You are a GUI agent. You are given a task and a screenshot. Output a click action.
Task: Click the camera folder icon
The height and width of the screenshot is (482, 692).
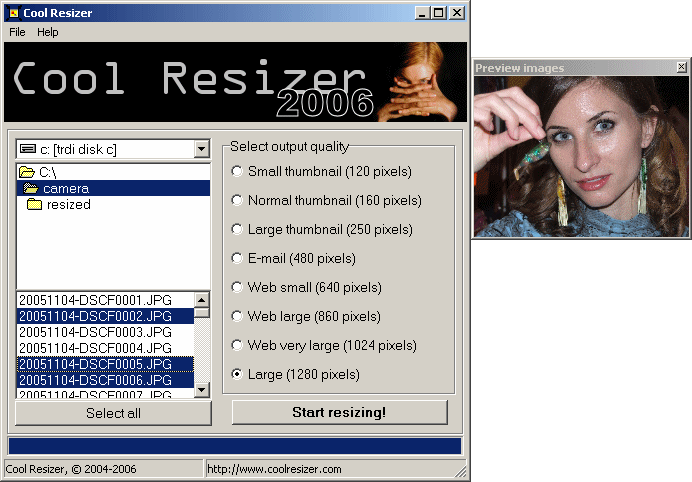click(31, 188)
